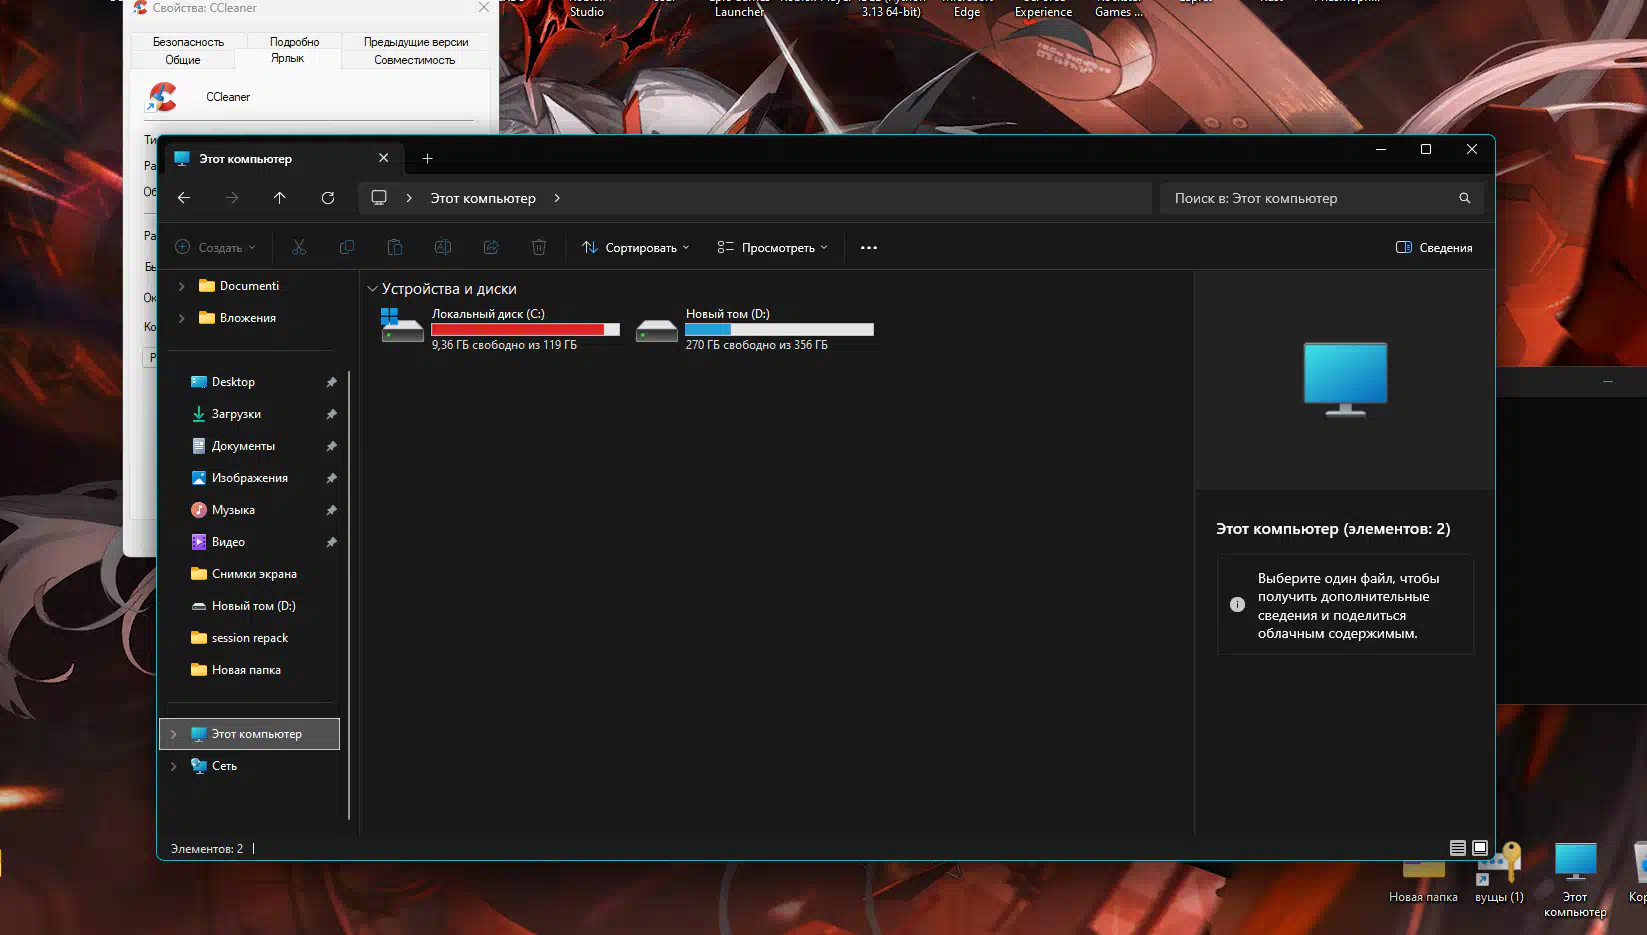This screenshot has width=1647, height=935.
Task: Unpin Изображения from quick access
Action: [x=331, y=478]
